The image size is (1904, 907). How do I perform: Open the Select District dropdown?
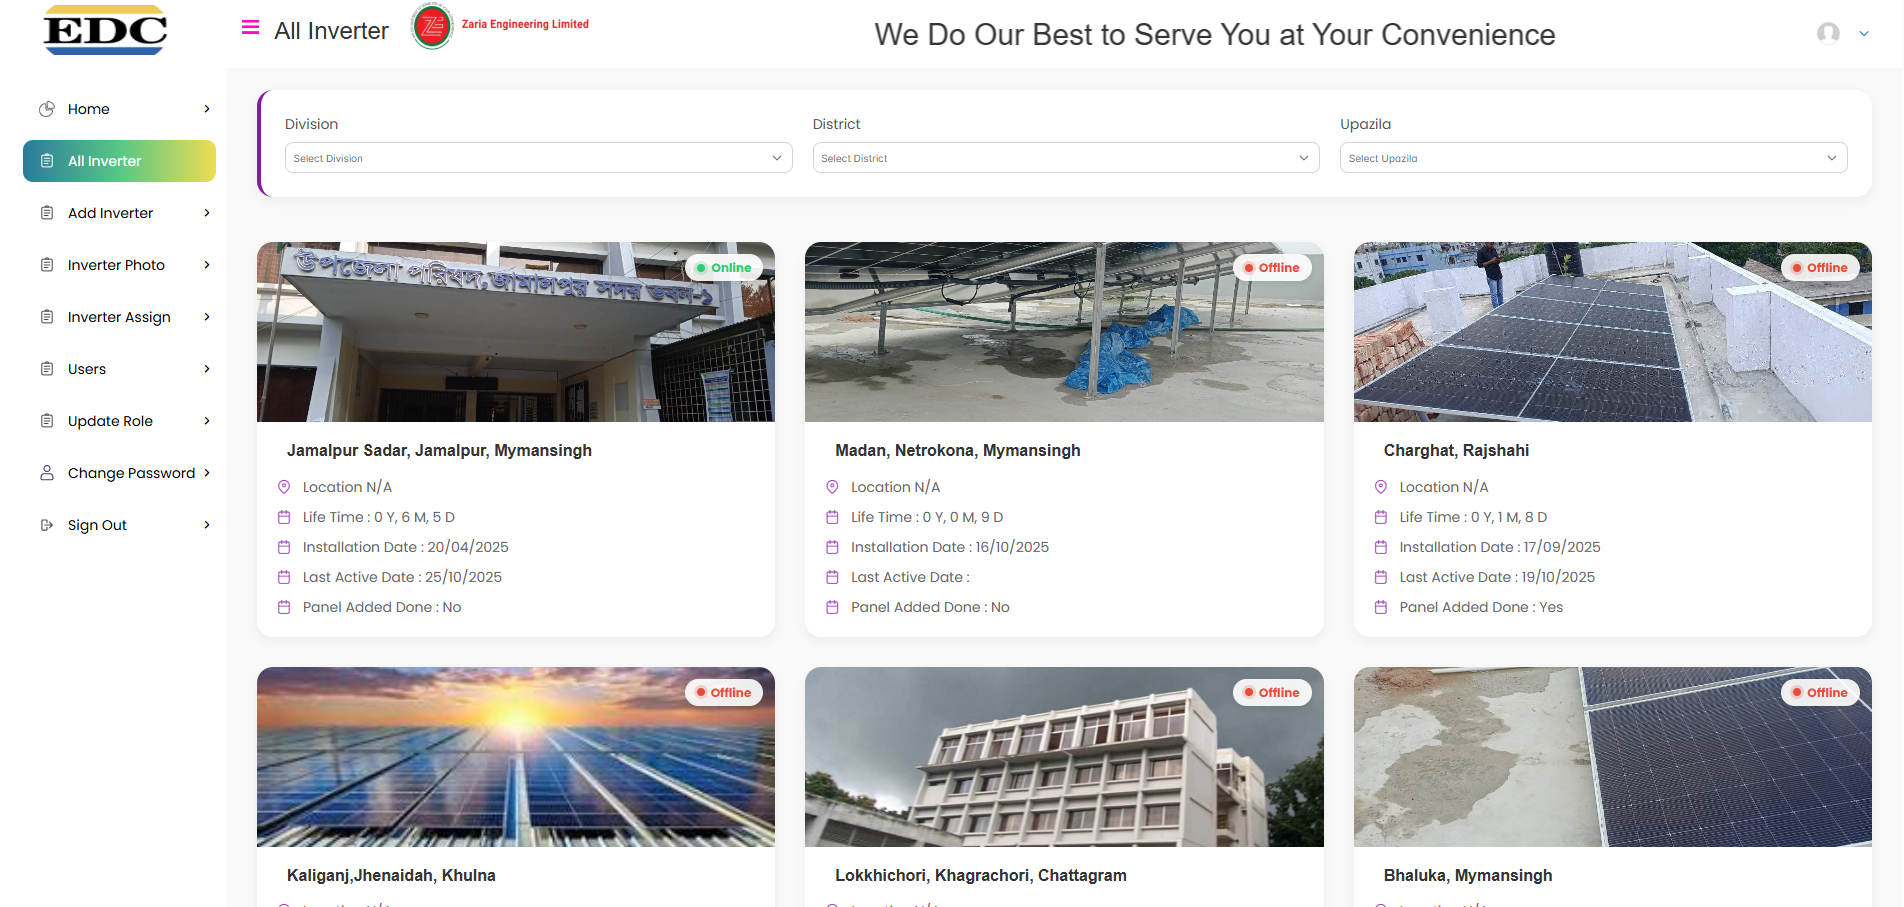(x=1065, y=158)
